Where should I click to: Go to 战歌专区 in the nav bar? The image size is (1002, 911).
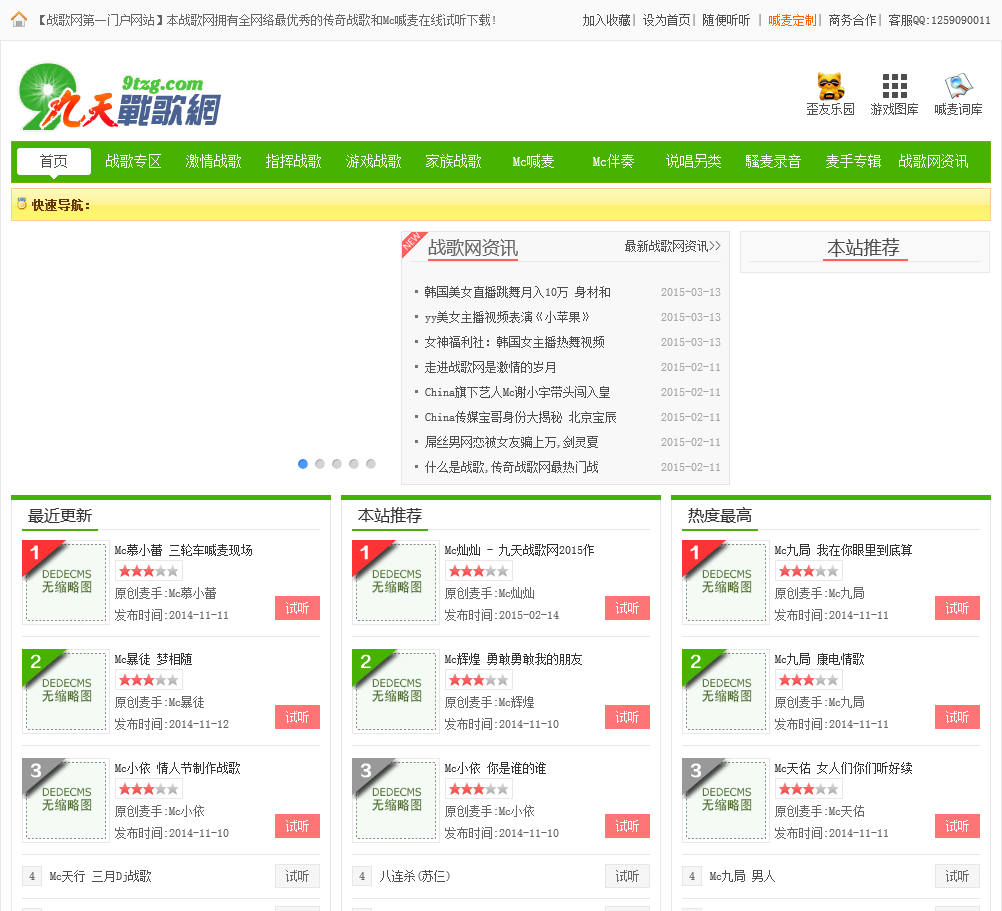(134, 161)
